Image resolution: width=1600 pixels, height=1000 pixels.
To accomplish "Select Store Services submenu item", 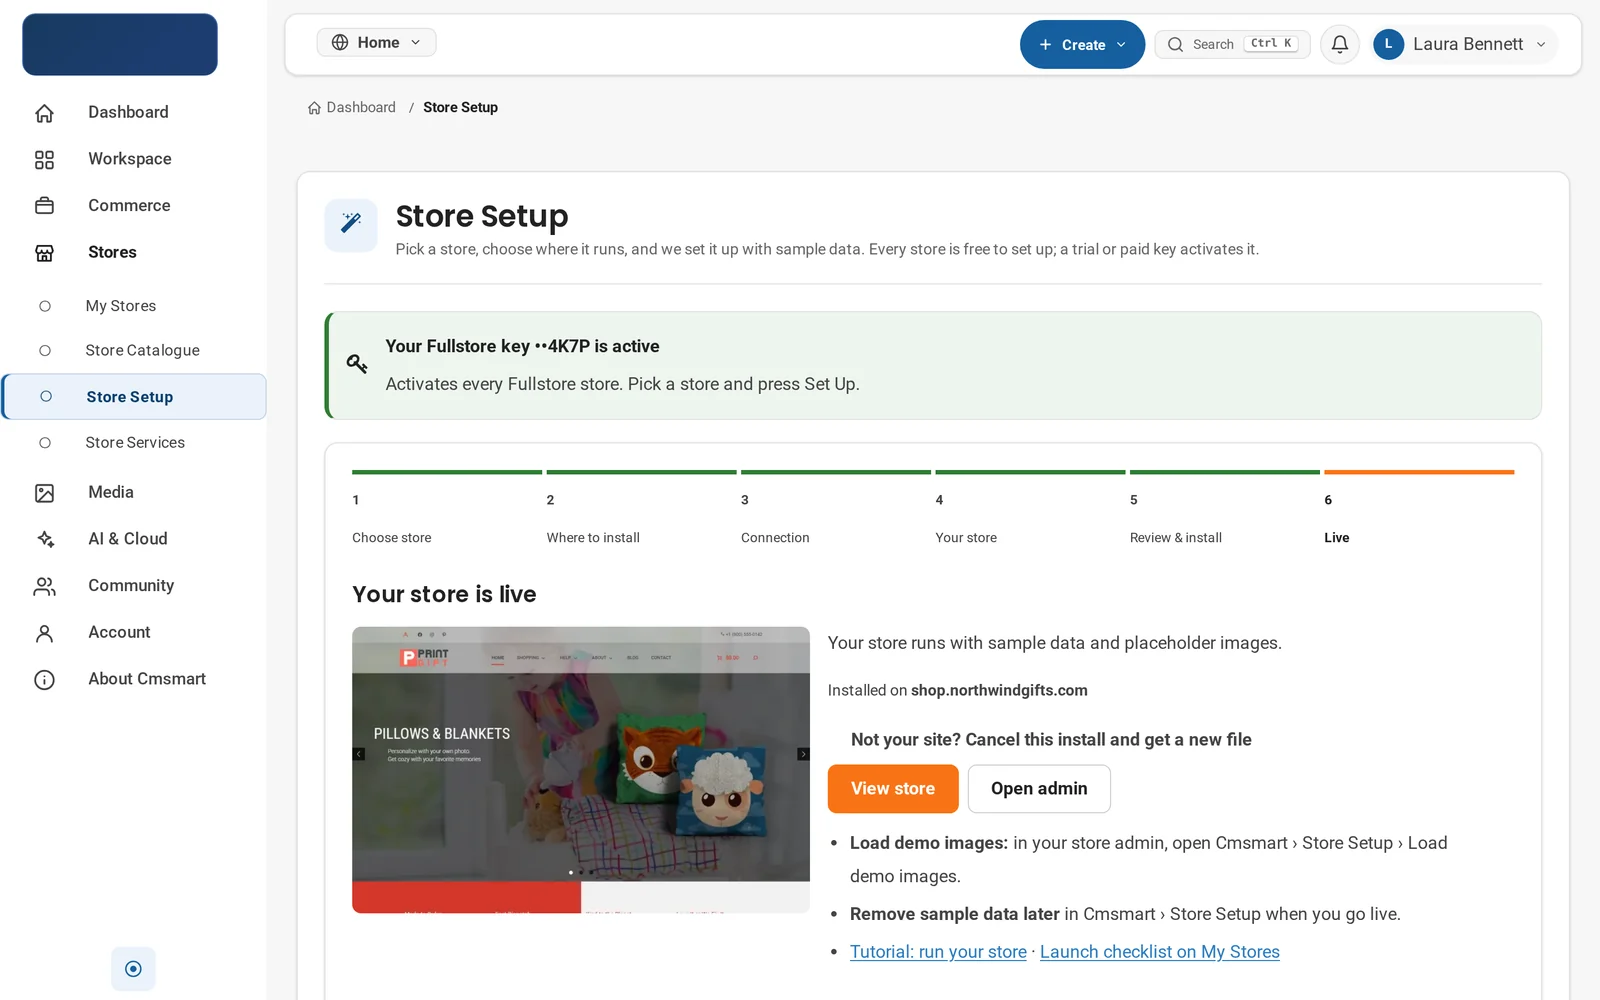I will point(134,442).
